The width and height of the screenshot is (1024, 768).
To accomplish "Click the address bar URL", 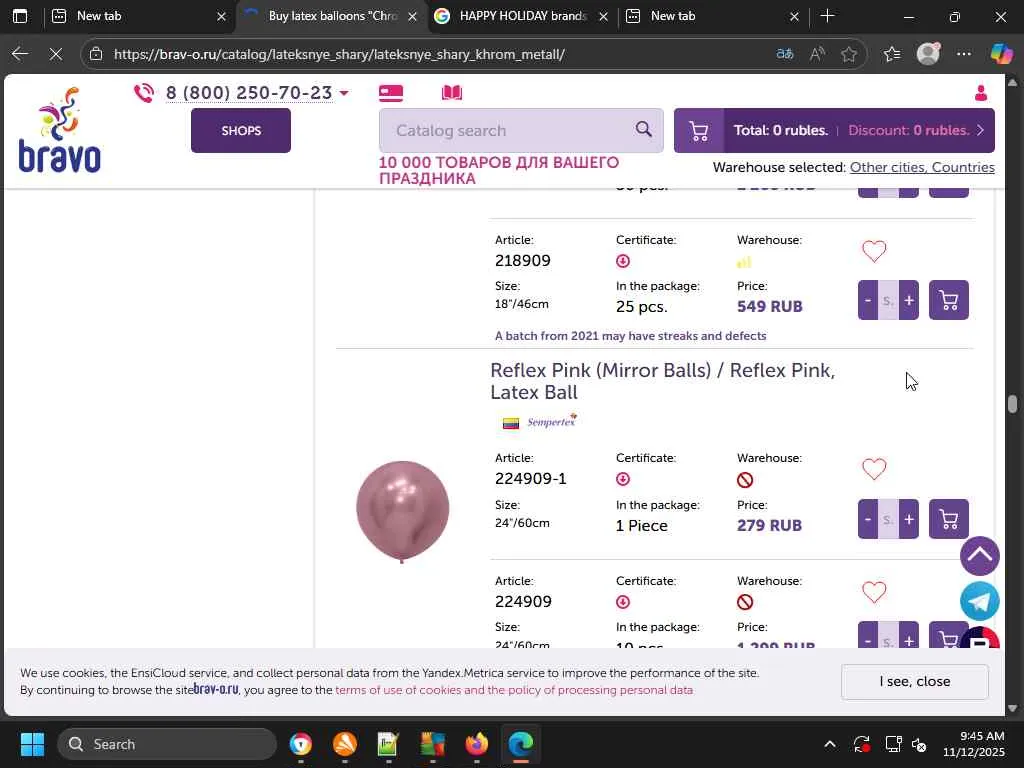I will tap(339, 54).
